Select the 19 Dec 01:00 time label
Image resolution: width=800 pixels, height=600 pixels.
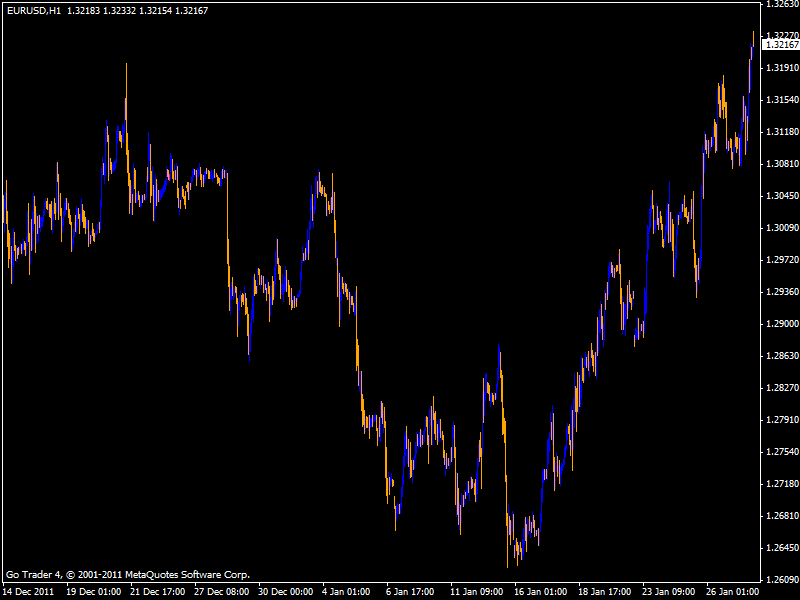(94, 592)
